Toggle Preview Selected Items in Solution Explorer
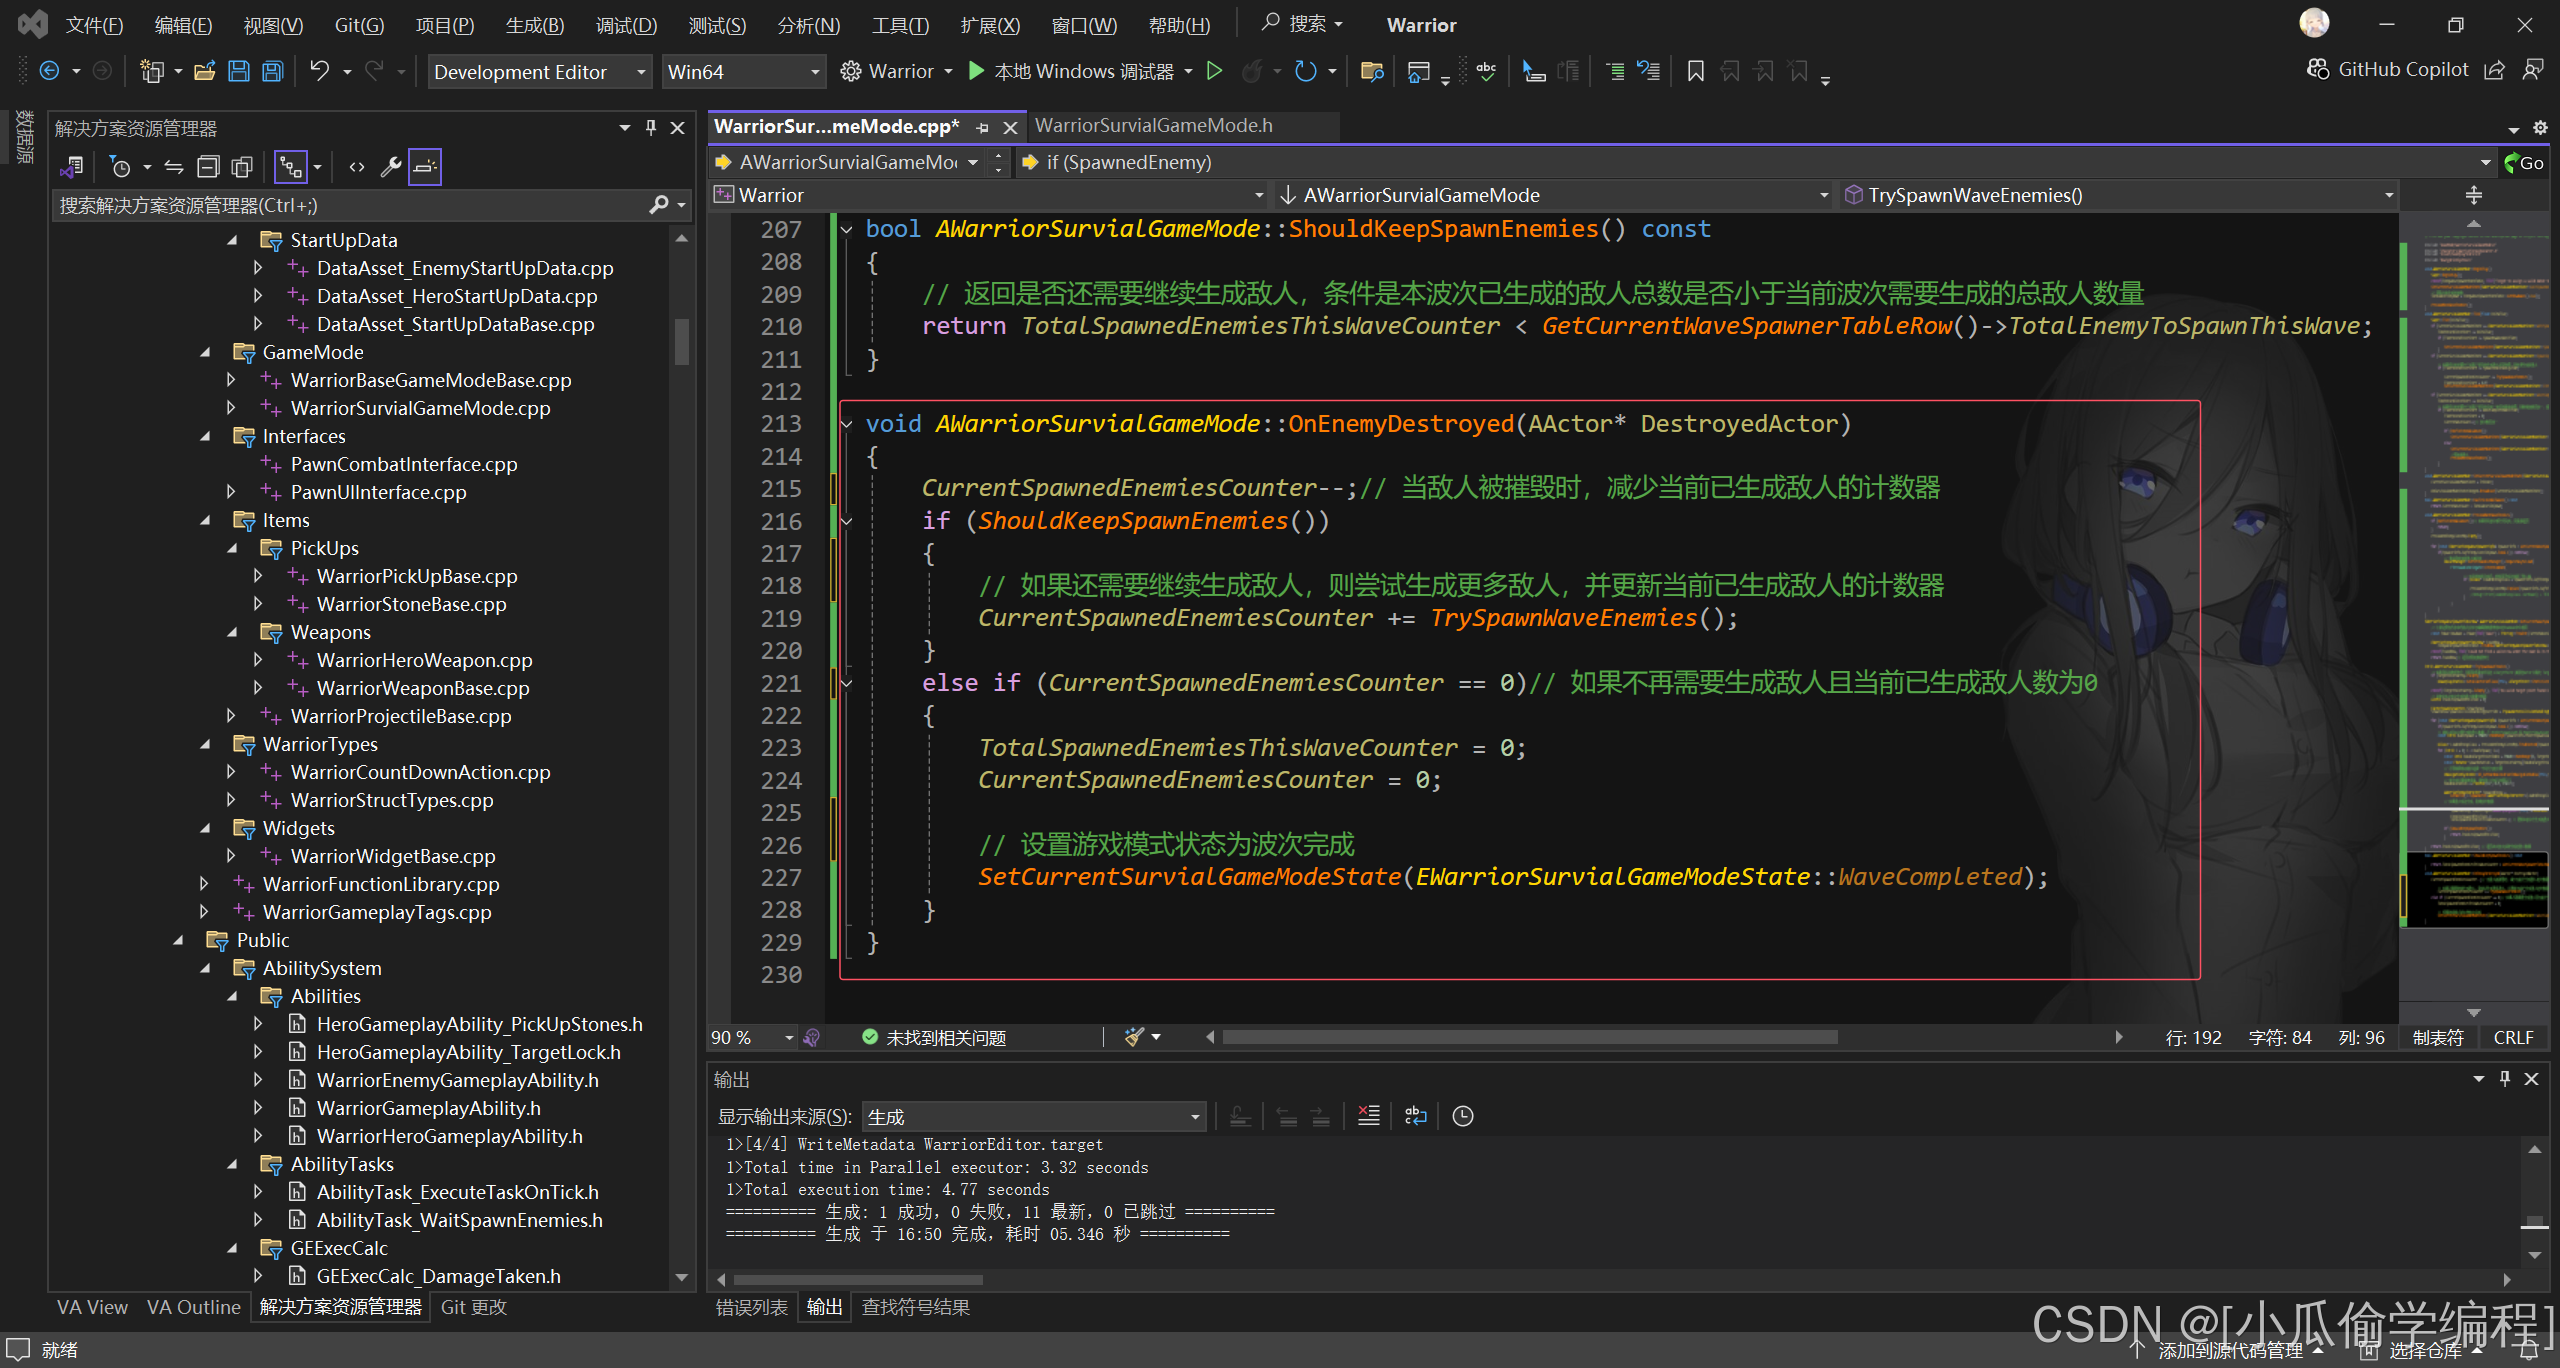The width and height of the screenshot is (2560, 1368). click(425, 167)
